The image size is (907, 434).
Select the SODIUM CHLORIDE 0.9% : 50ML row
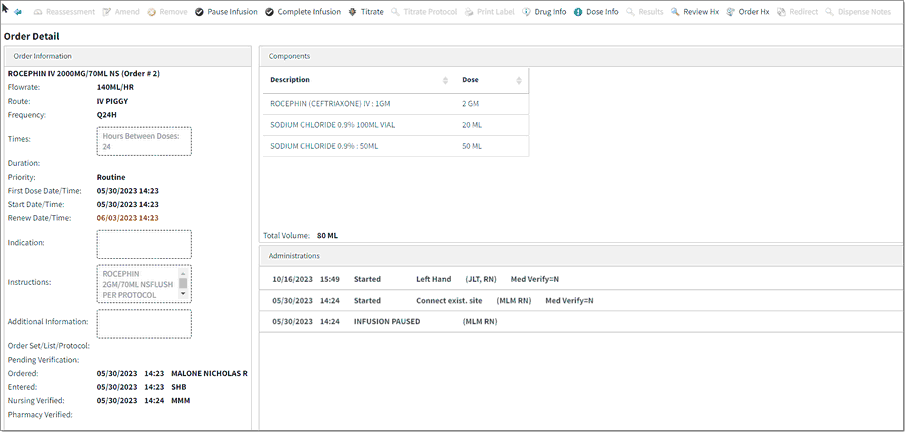396,146
